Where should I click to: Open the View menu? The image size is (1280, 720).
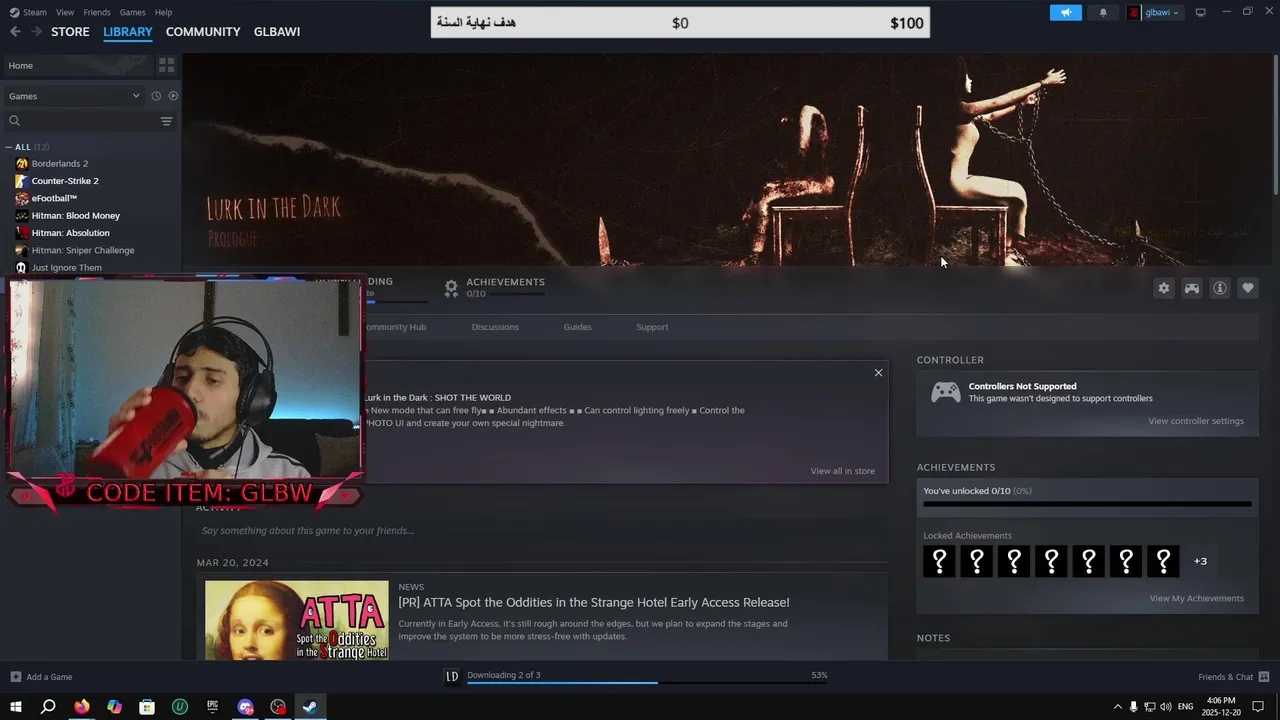tap(65, 12)
